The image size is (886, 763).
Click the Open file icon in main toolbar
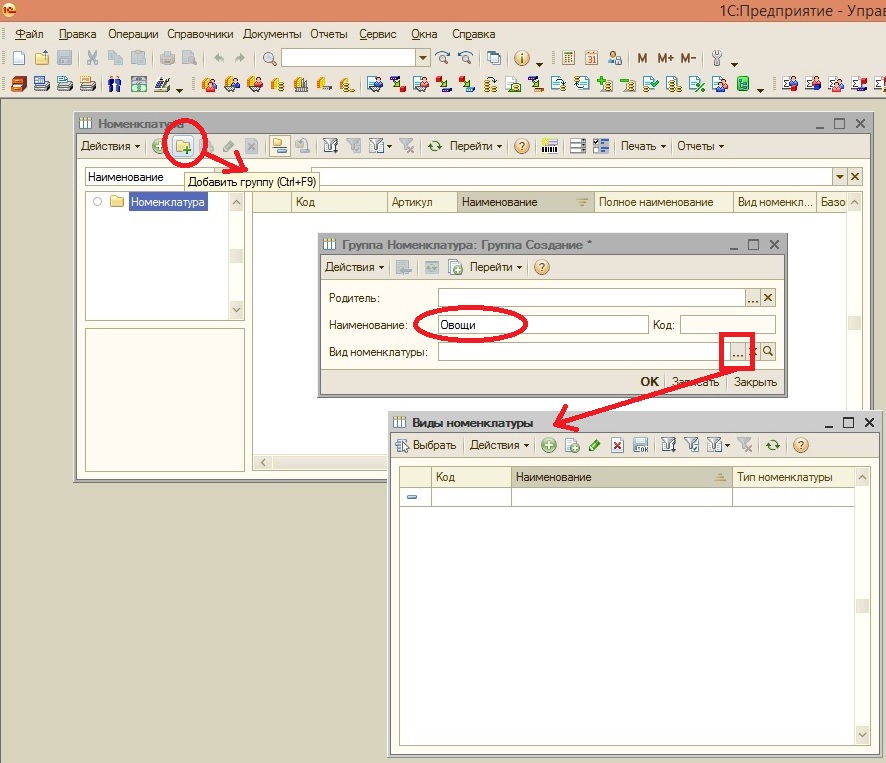point(42,58)
